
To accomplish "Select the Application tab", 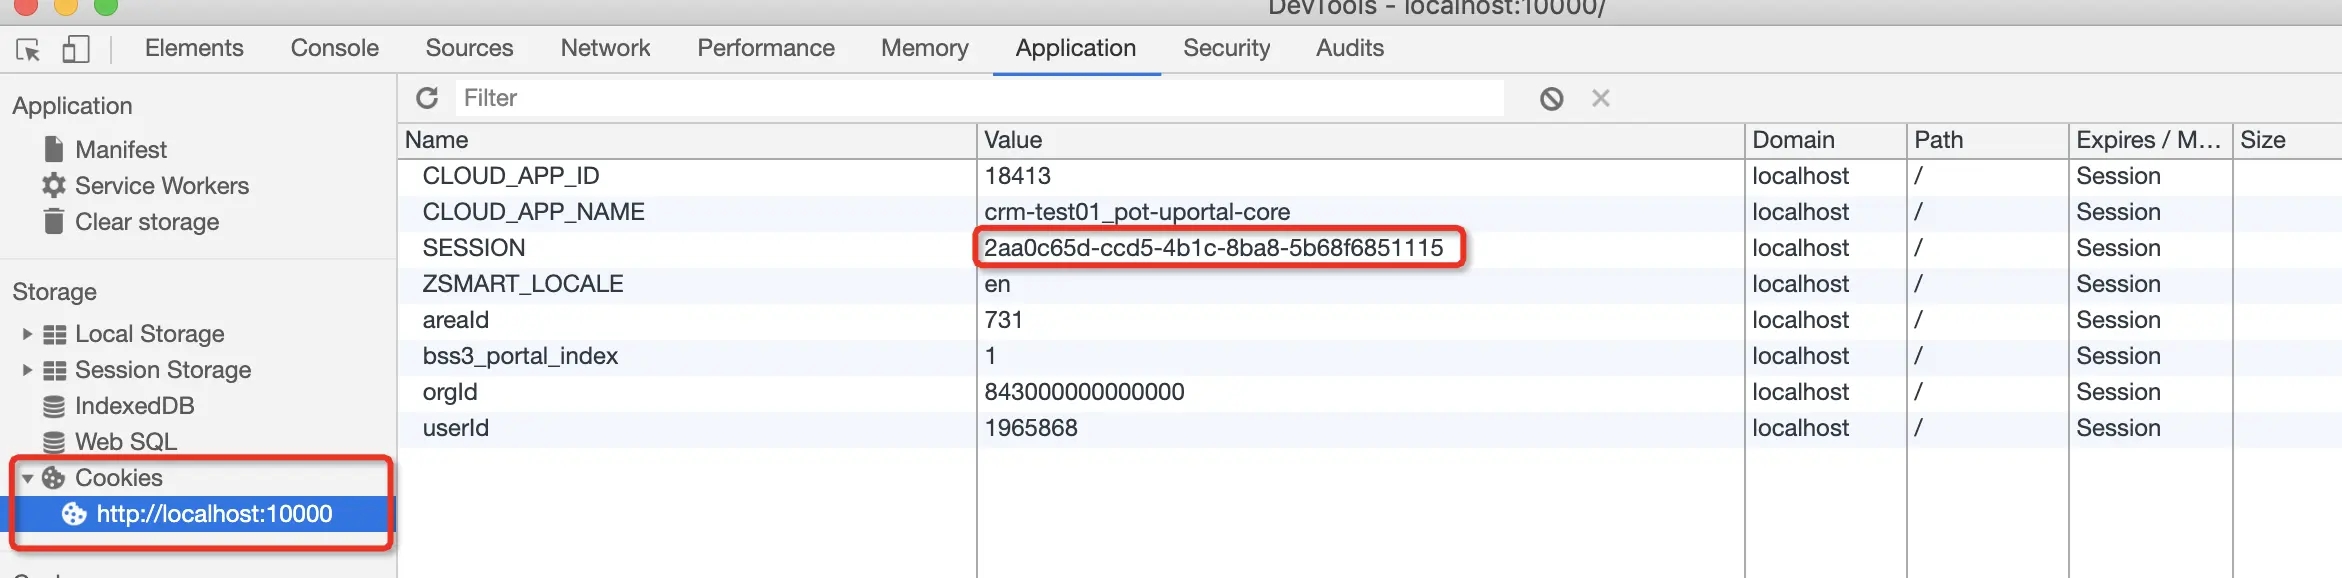I will coord(1076,48).
